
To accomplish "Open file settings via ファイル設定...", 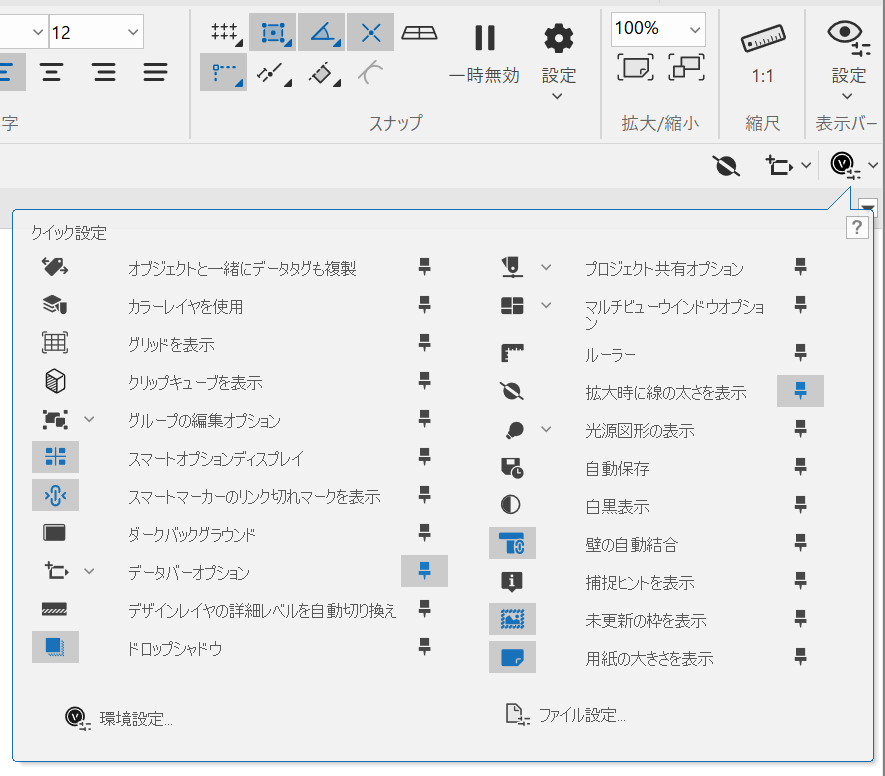I will point(582,715).
